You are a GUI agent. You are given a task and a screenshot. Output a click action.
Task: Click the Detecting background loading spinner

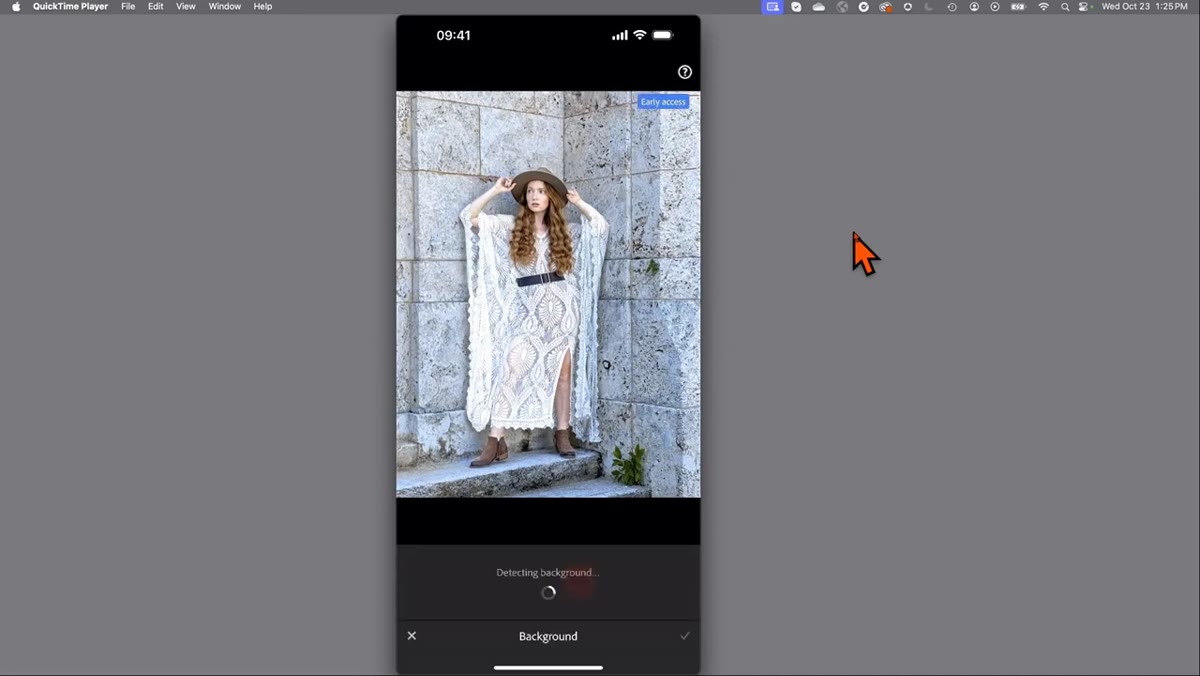(548, 592)
